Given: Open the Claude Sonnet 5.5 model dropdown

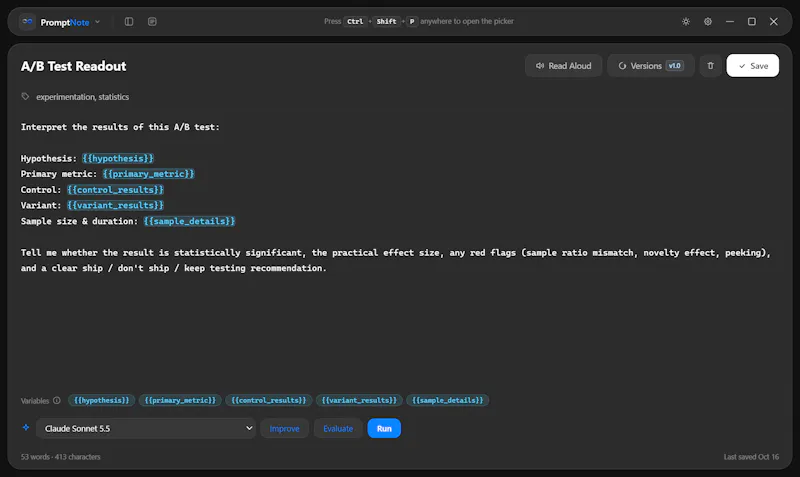Looking at the screenshot, I should (146, 429).
